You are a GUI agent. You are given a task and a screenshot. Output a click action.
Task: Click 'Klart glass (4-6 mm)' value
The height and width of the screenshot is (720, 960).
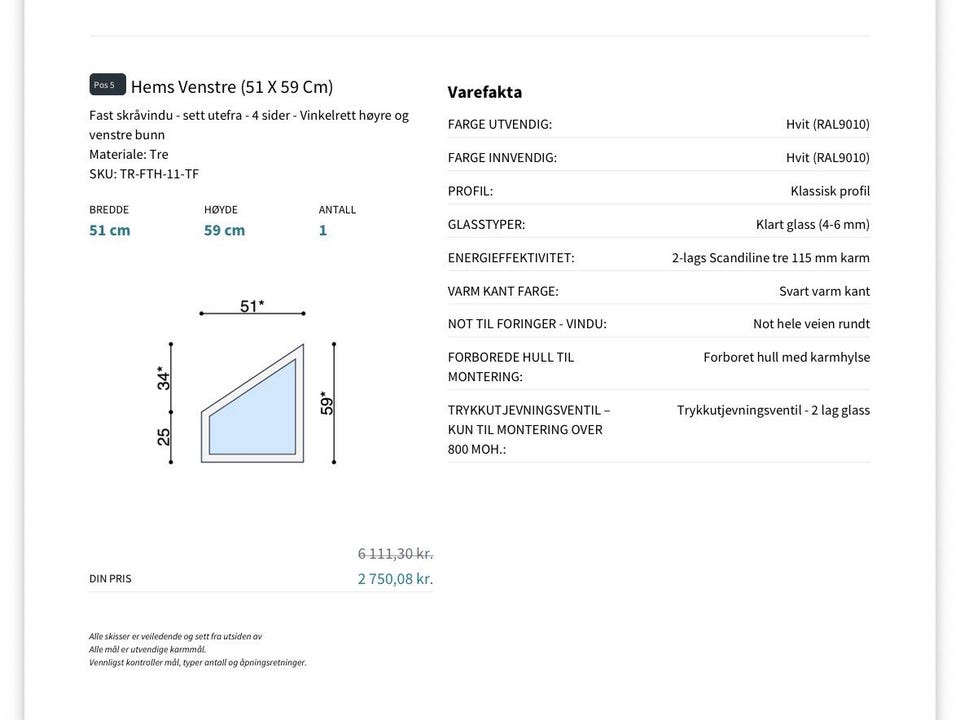[813, 224]
